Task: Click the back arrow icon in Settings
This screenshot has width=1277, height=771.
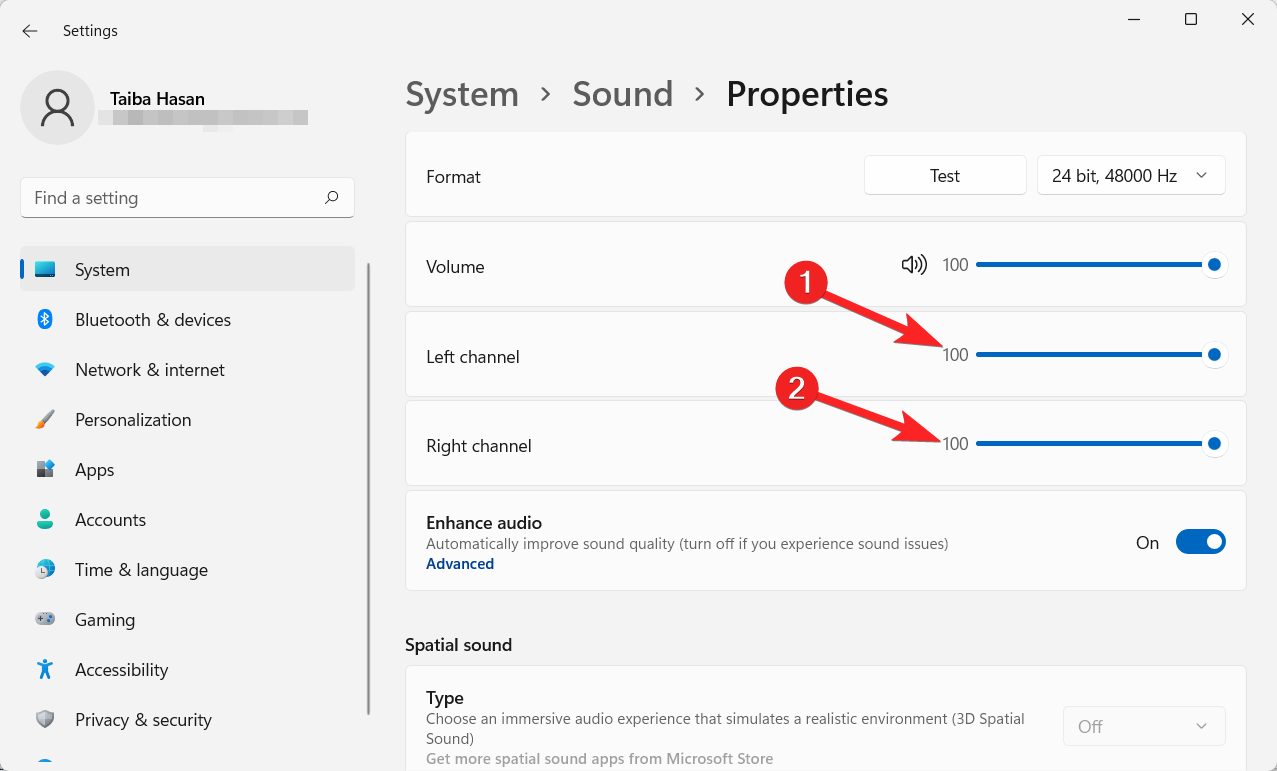Action: (x=30, y=31)
